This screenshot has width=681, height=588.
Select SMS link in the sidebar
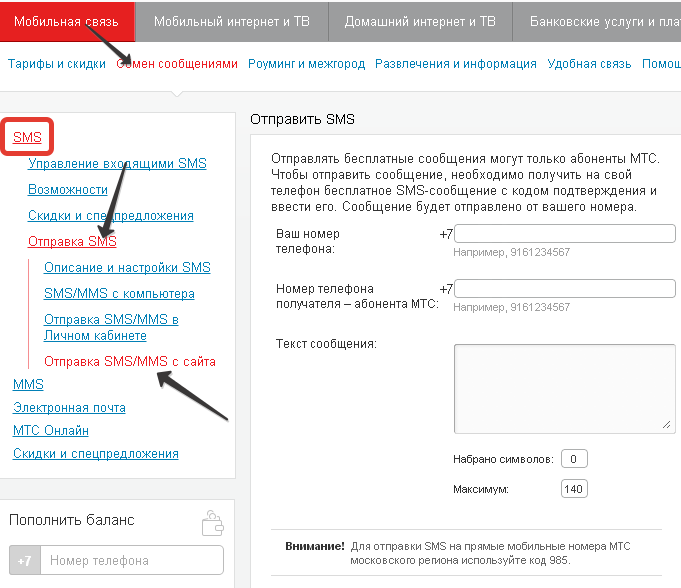27,138
